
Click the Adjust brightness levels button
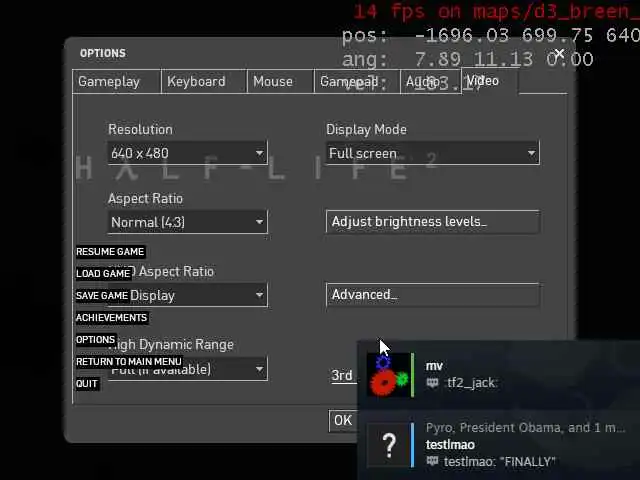(433, 222)
